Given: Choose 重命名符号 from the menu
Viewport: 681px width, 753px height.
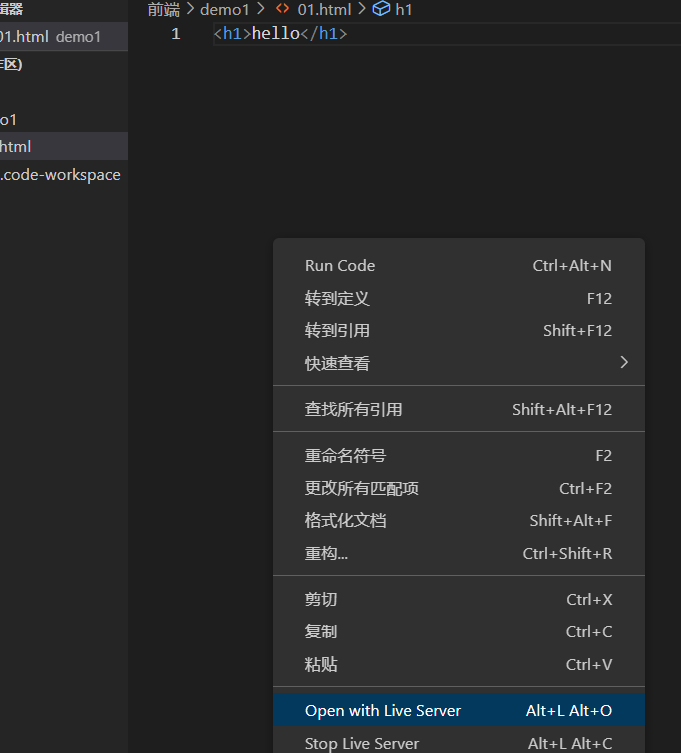Looking at the screenshot, I should [345, 455].
